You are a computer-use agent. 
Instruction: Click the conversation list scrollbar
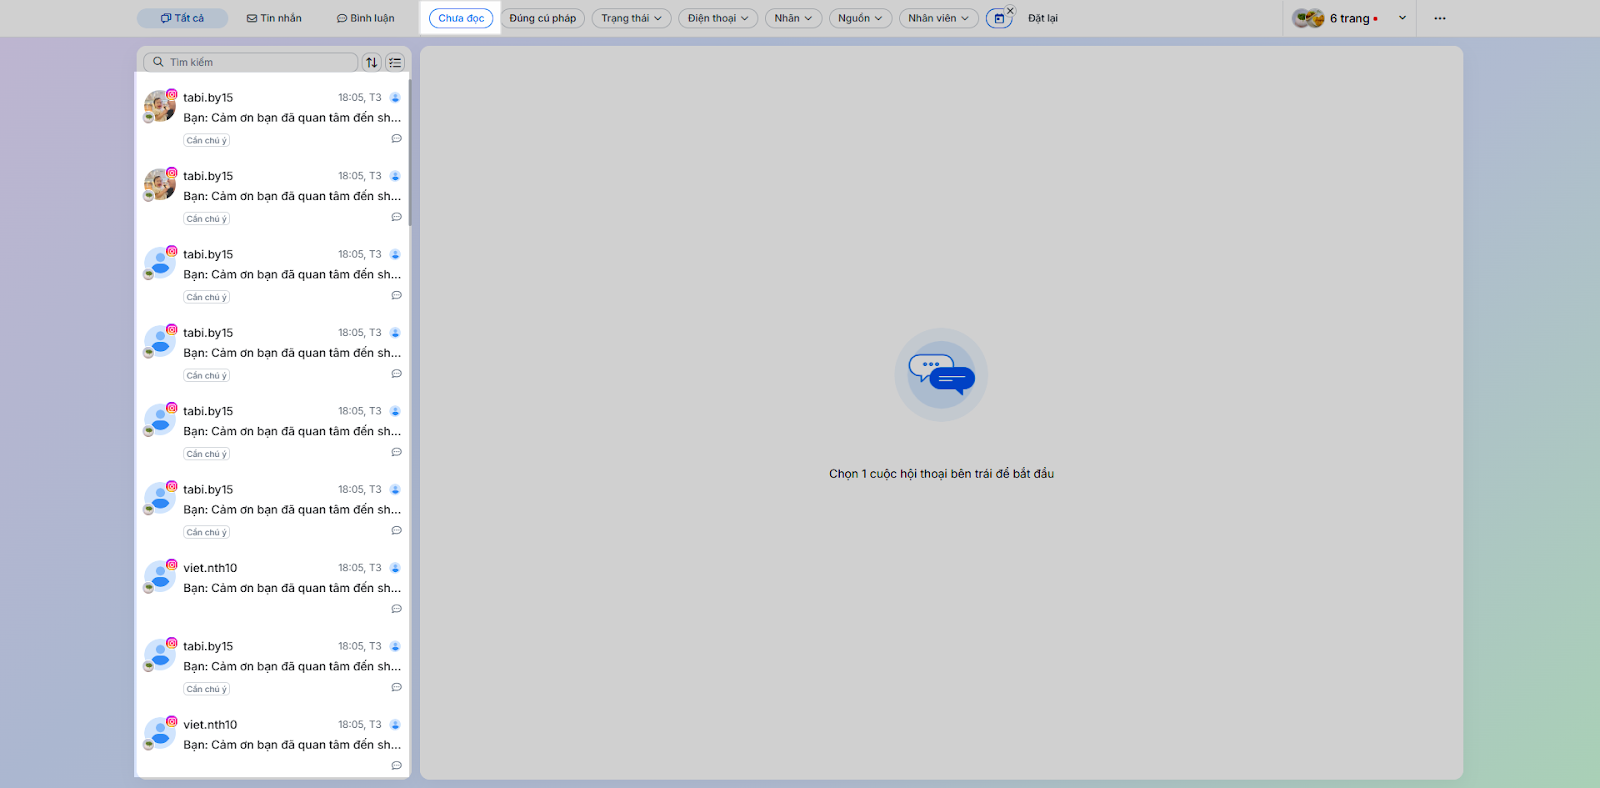tap(409, 153)
